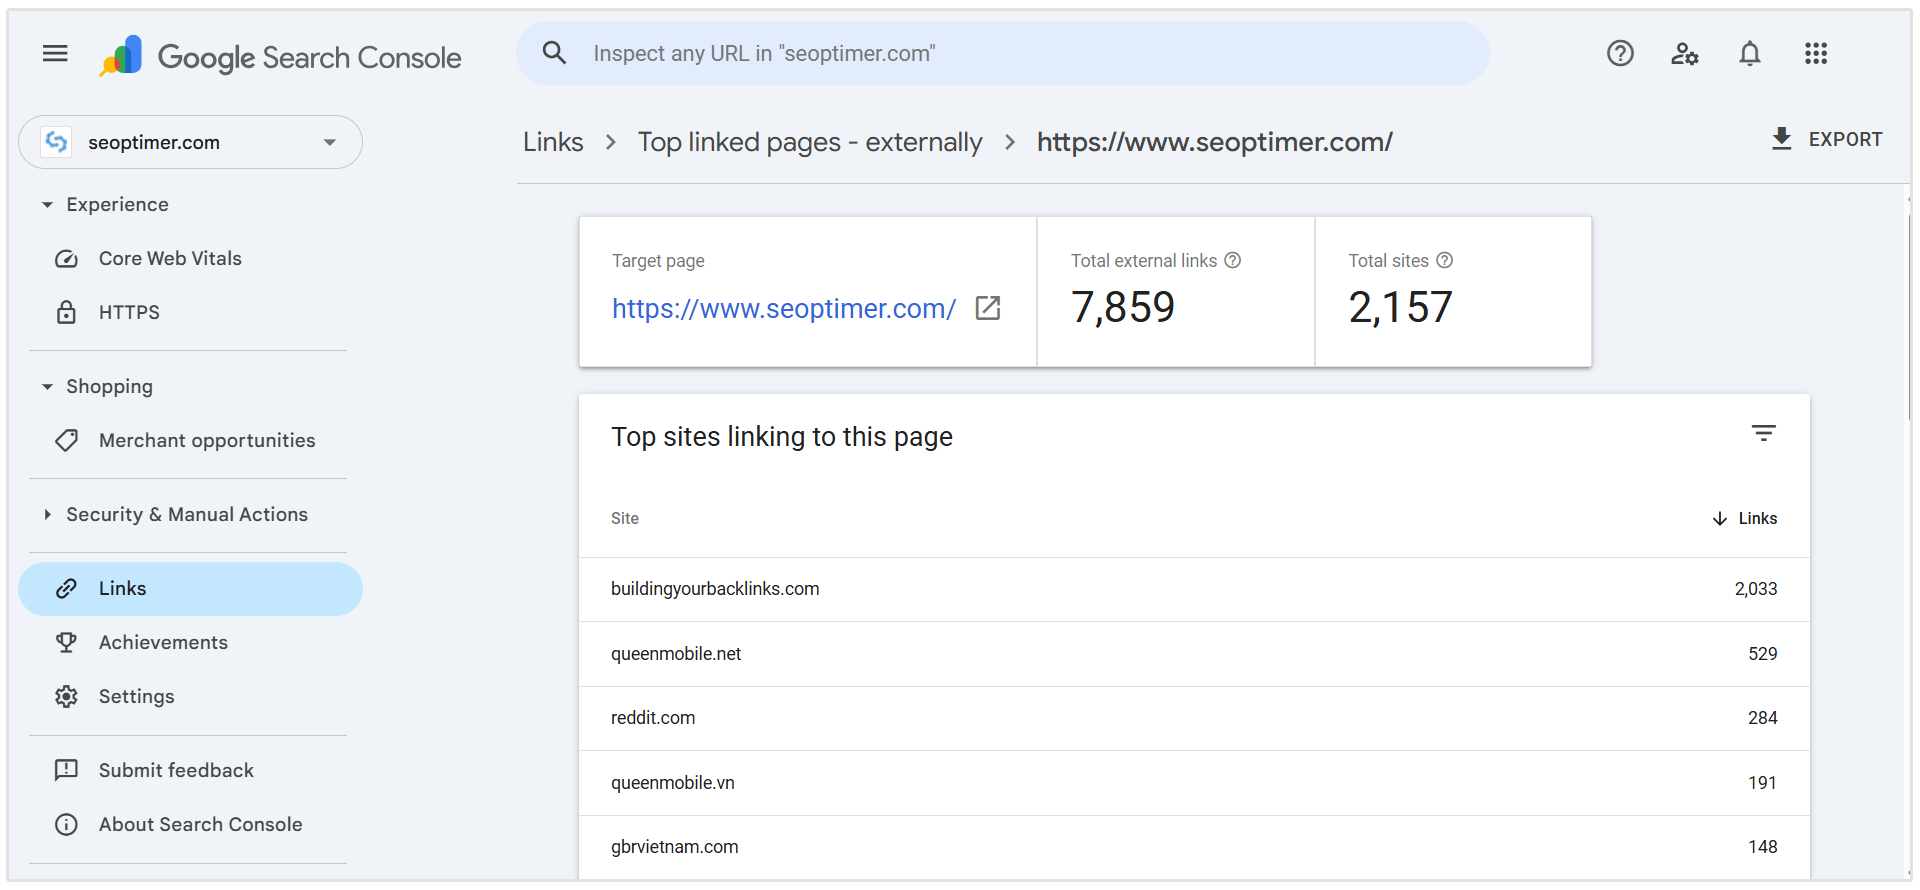Show info for Total sites

pyautogui.click(x=1444, y=260)
